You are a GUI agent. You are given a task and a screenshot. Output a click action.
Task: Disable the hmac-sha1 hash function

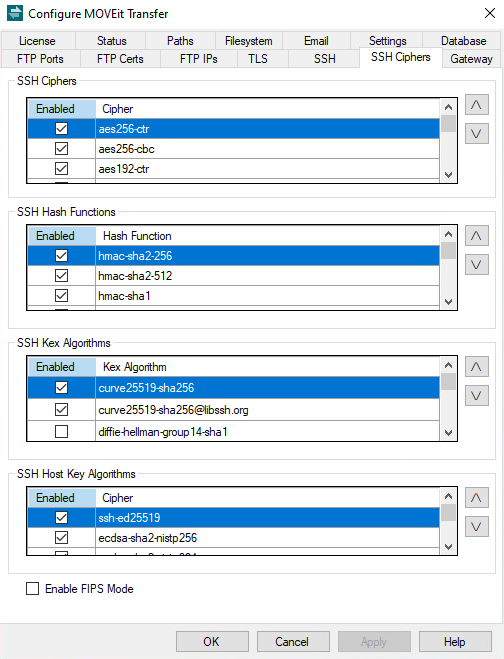61,295
